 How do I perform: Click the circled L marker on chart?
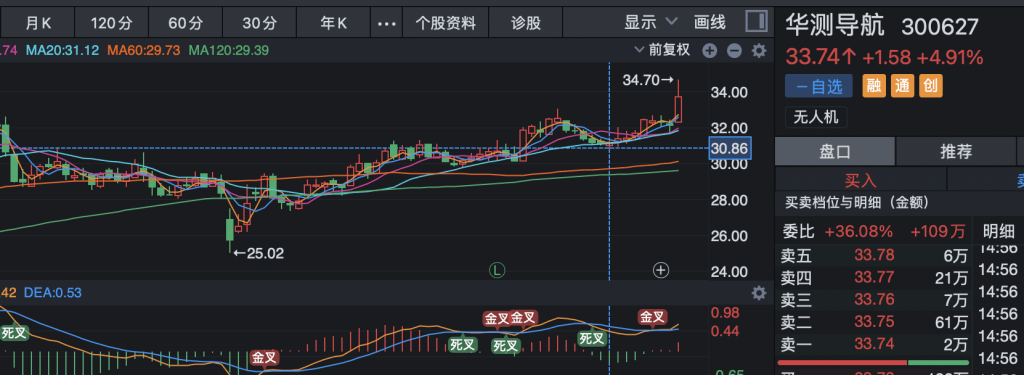(498, 269)
